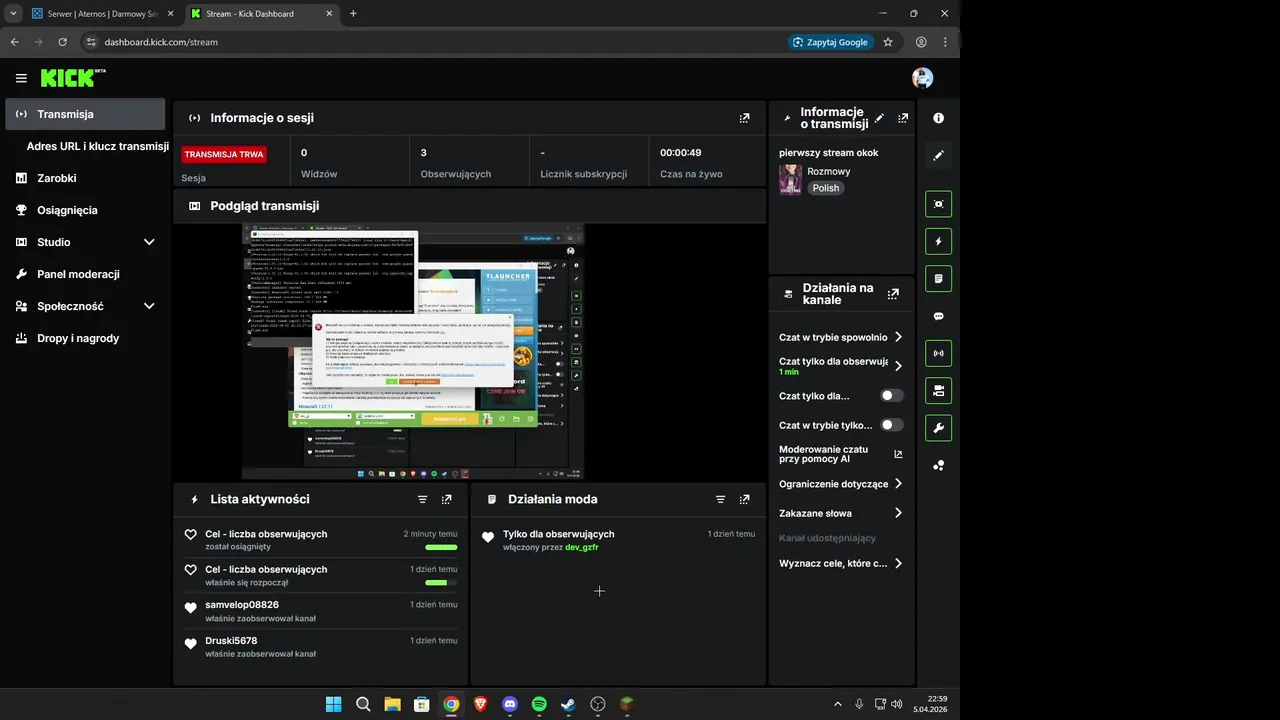The height and width of the screenshot is (720, 1280).
Task: Click progress bar of achieved follower goal
Action: pos(441,547)
